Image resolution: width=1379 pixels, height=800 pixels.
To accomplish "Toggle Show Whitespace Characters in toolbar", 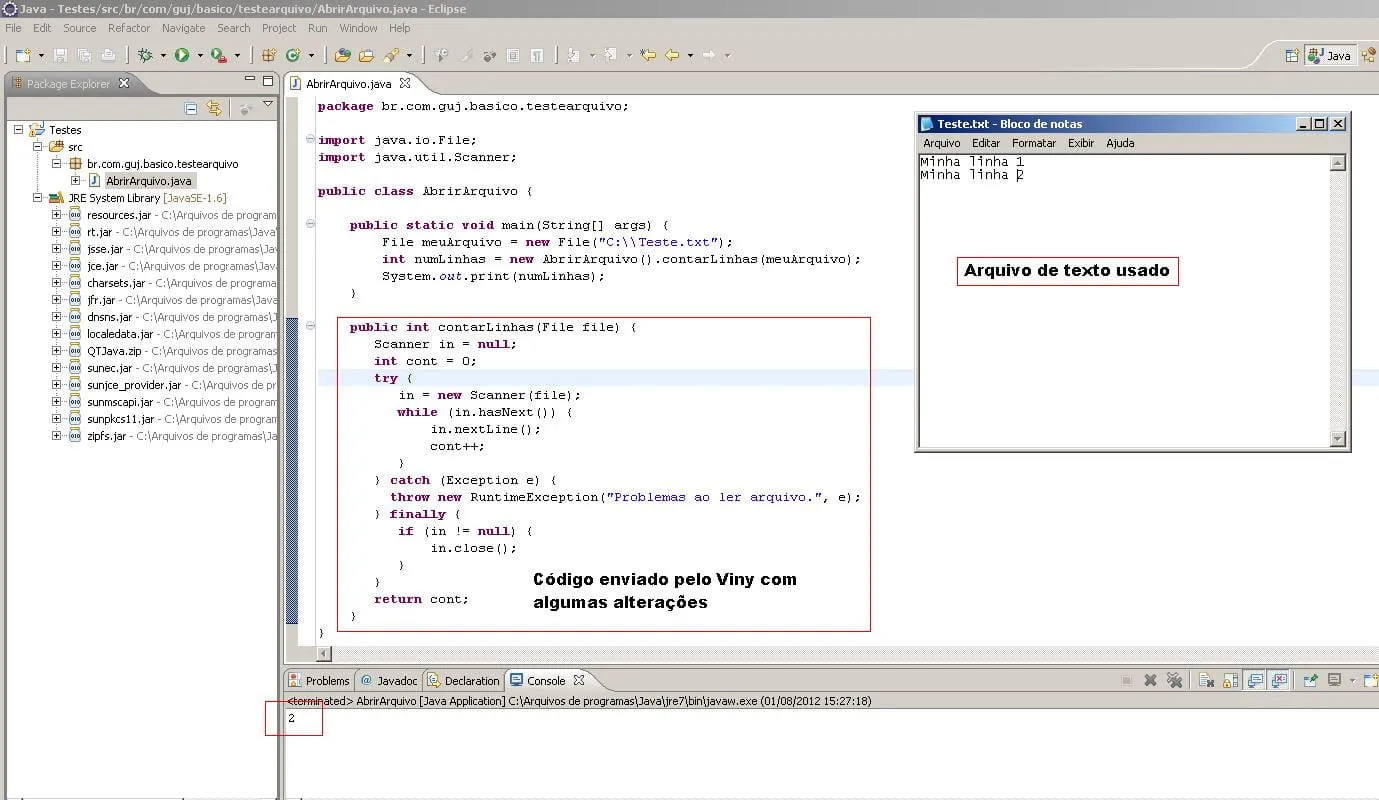I will (x=537, y=55).
